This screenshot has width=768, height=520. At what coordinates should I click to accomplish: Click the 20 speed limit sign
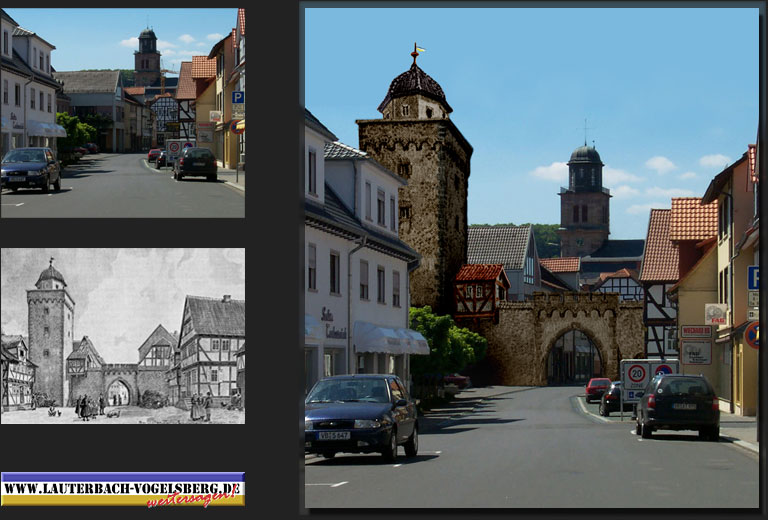tap(636, 373)
